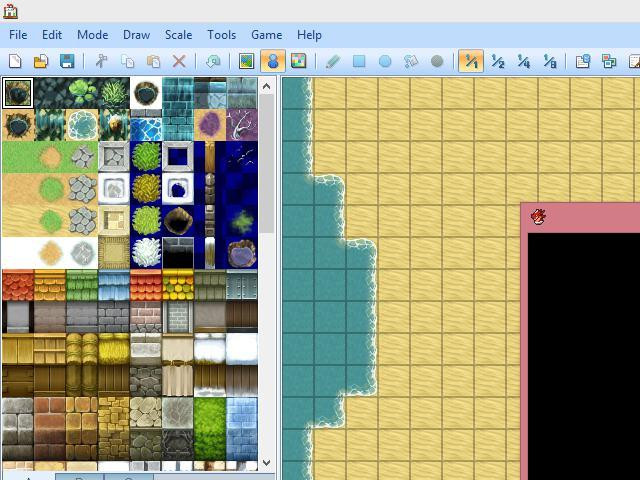Click the castle app icon in title bar
Viewport: 640px width, 480px height.
(10, 11)
